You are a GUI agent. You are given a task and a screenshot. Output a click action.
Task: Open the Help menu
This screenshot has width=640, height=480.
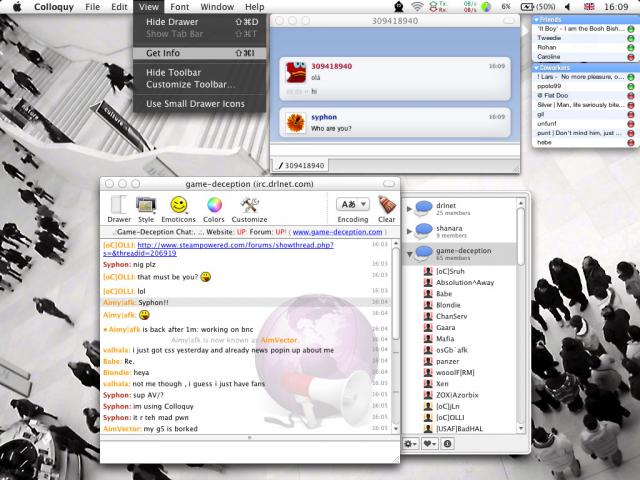pos(255,7)
